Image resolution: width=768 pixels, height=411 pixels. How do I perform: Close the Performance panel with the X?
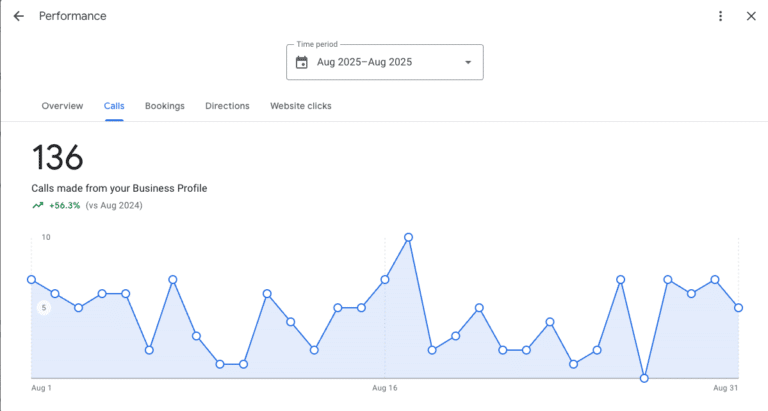click(x=751, y=16)
